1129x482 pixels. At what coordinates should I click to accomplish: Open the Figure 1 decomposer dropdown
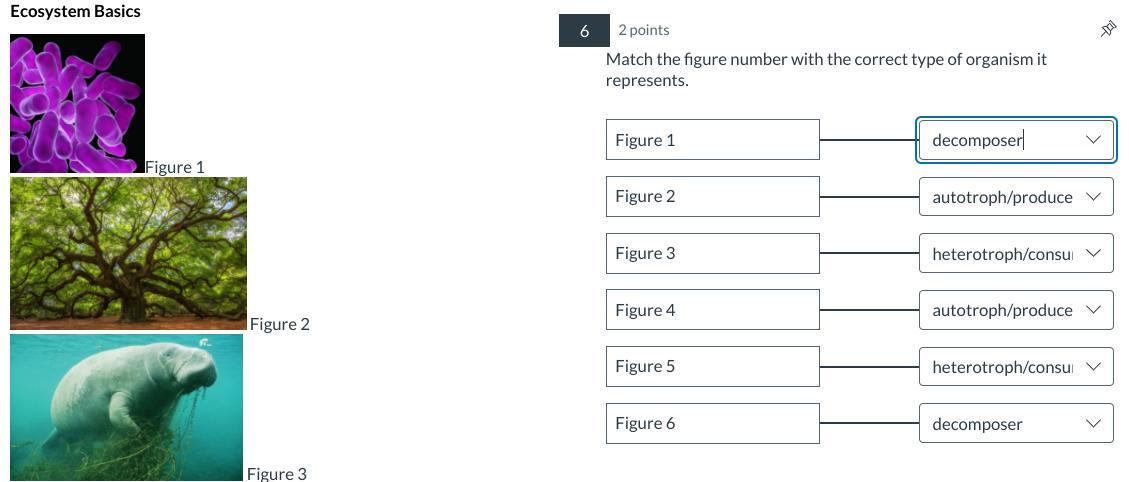(x=1015, y=140)
